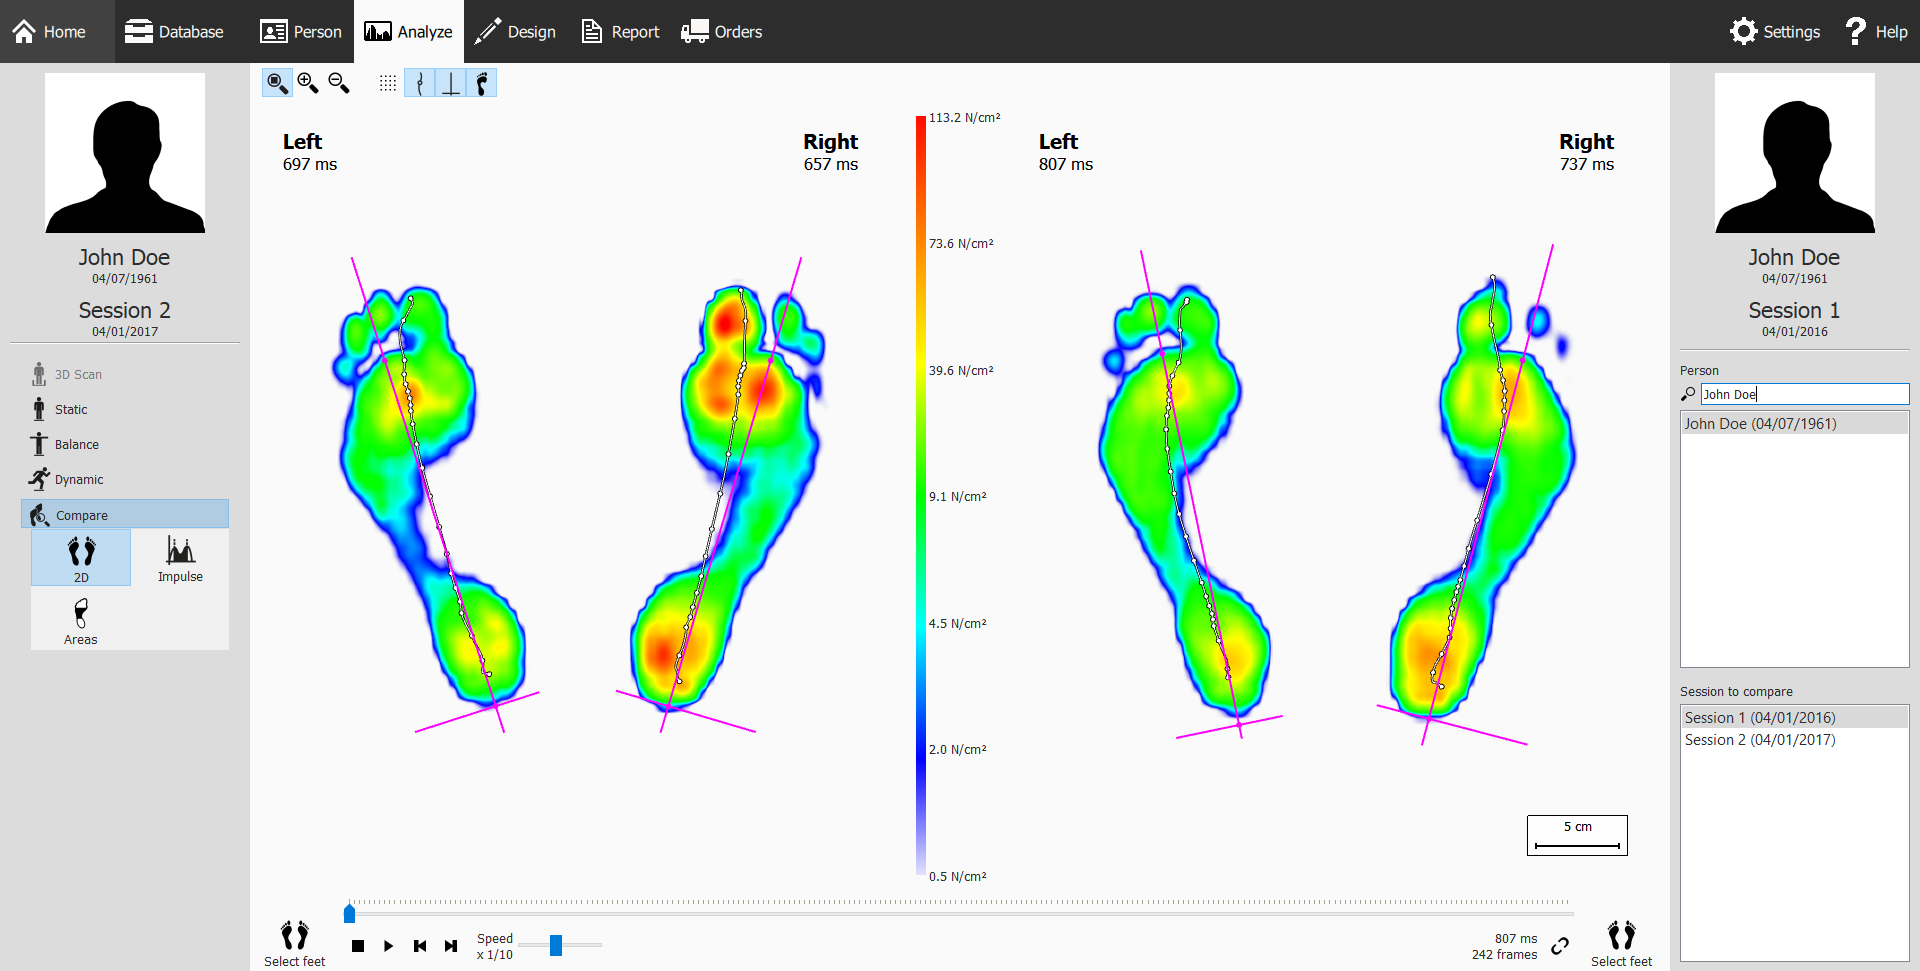Screen dimensions: 1920x971
Task: Show the sensor grid overlay
Action: tap(387, 83)
